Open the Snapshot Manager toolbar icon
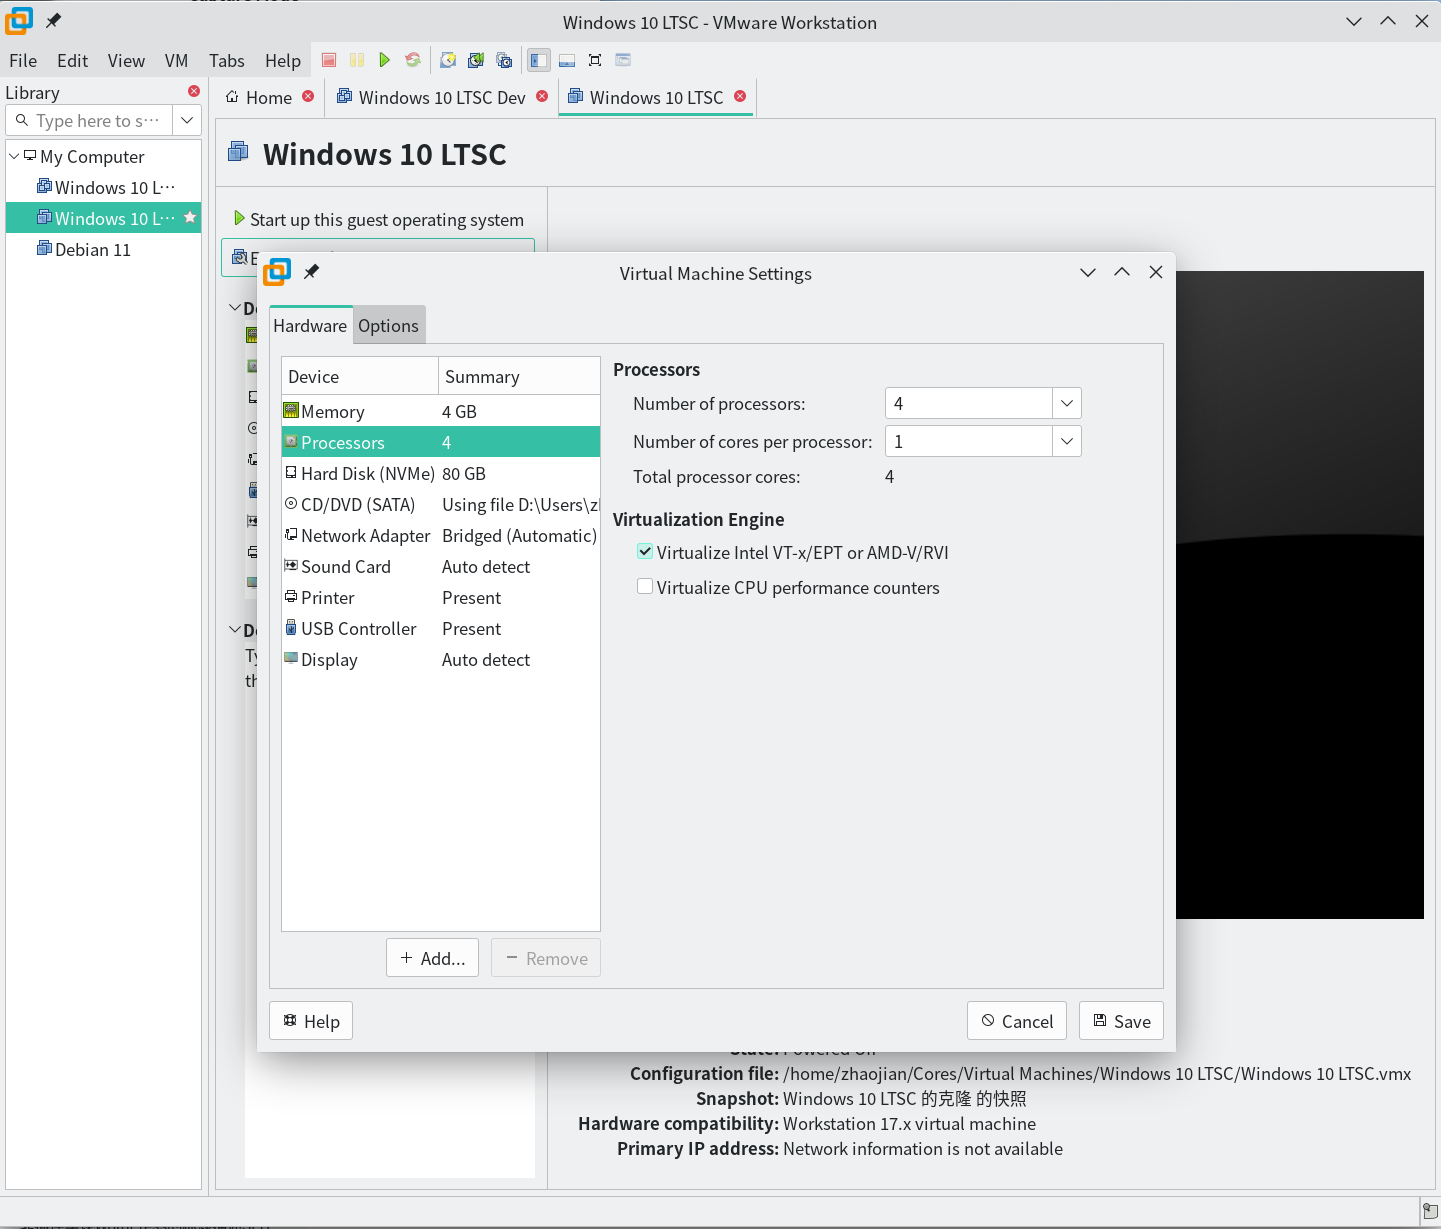This screenshot has width=1441, height=1229. (x=504, y=60)
